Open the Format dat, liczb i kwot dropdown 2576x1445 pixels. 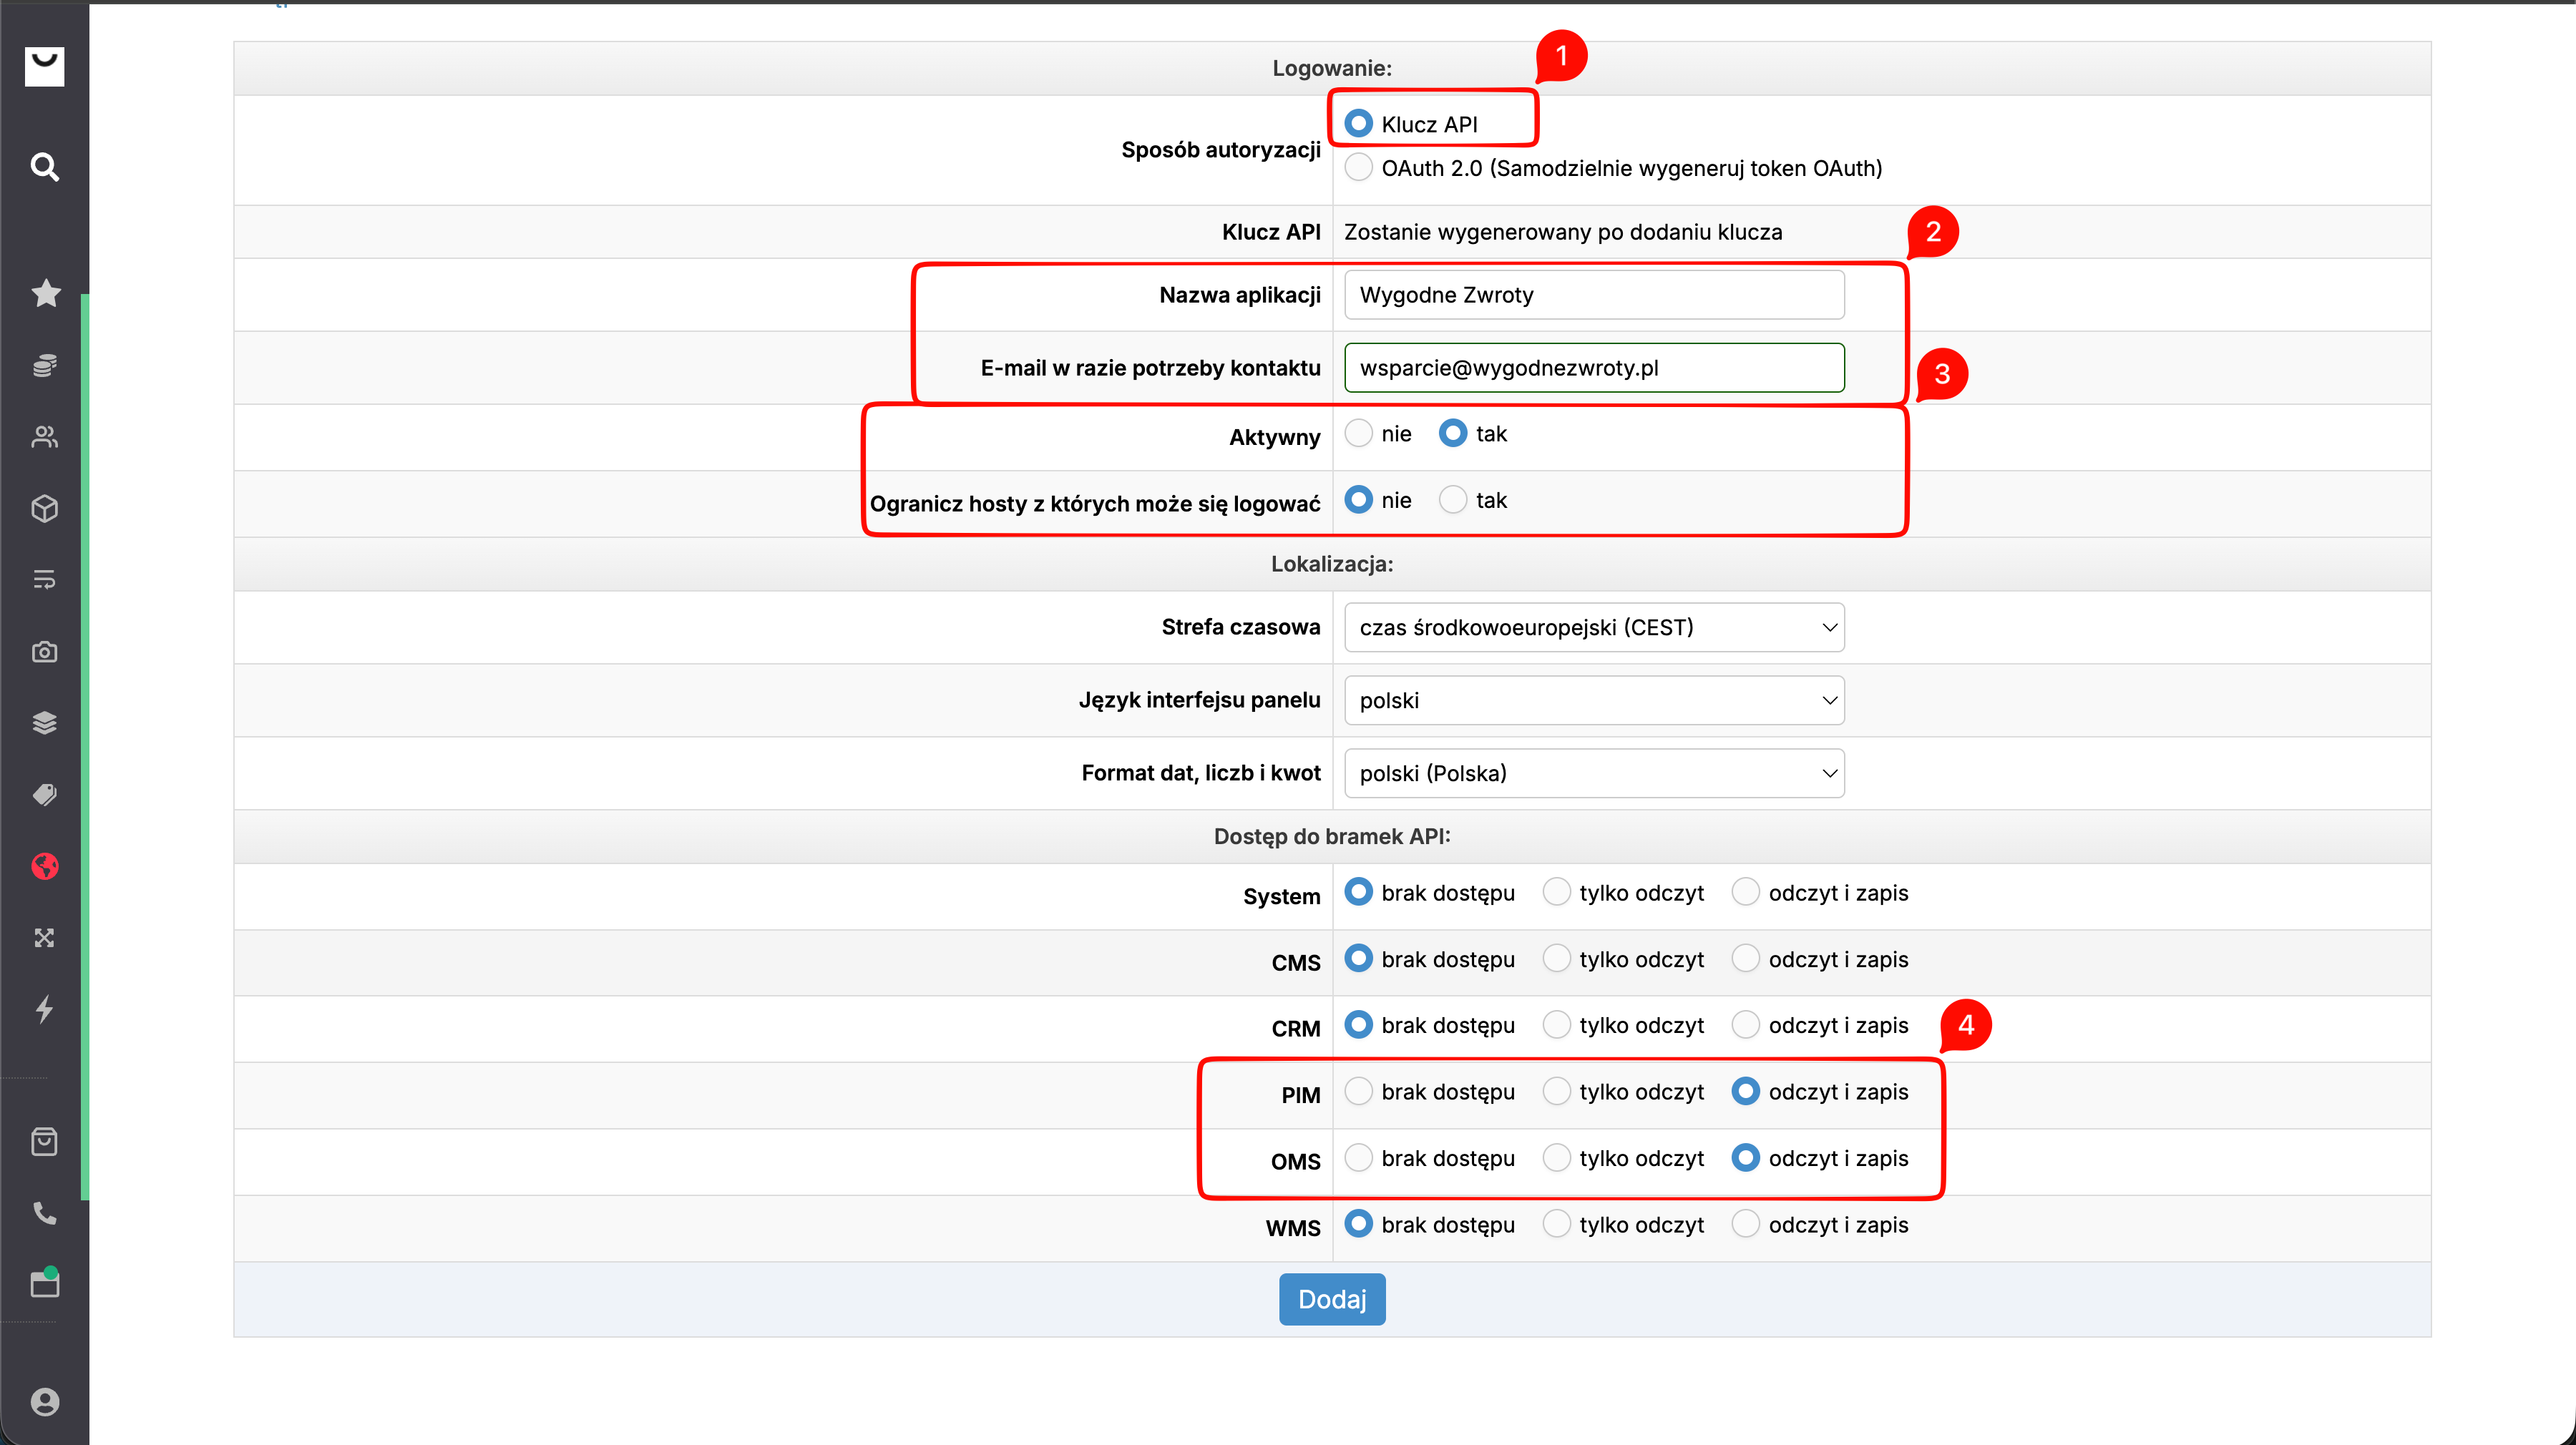click(x=1594, y=773)
